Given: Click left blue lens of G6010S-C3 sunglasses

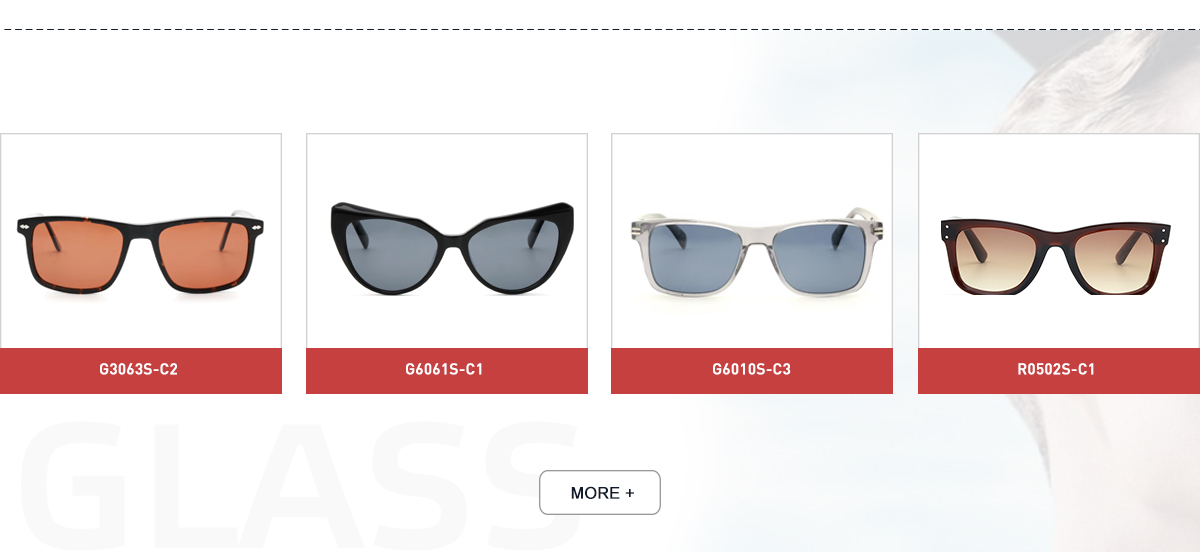Looking at the screenshot, I should 691,256.
